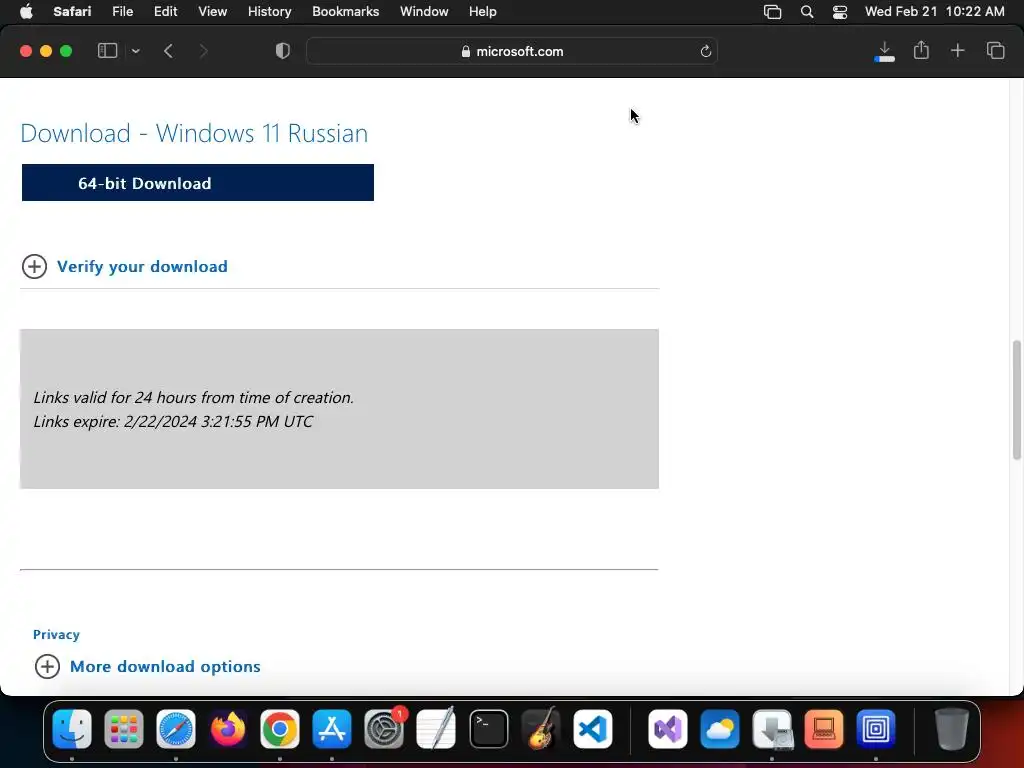Screen dimensions: 1024x768
Task: Show the tab overview
Action: pyautogui.click(x=995, y=50)
